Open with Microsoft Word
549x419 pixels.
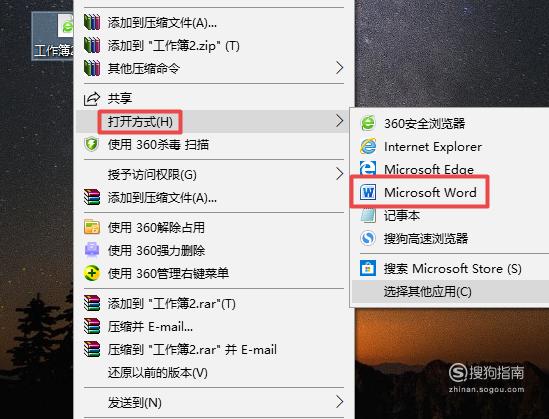tap(450, 192)
